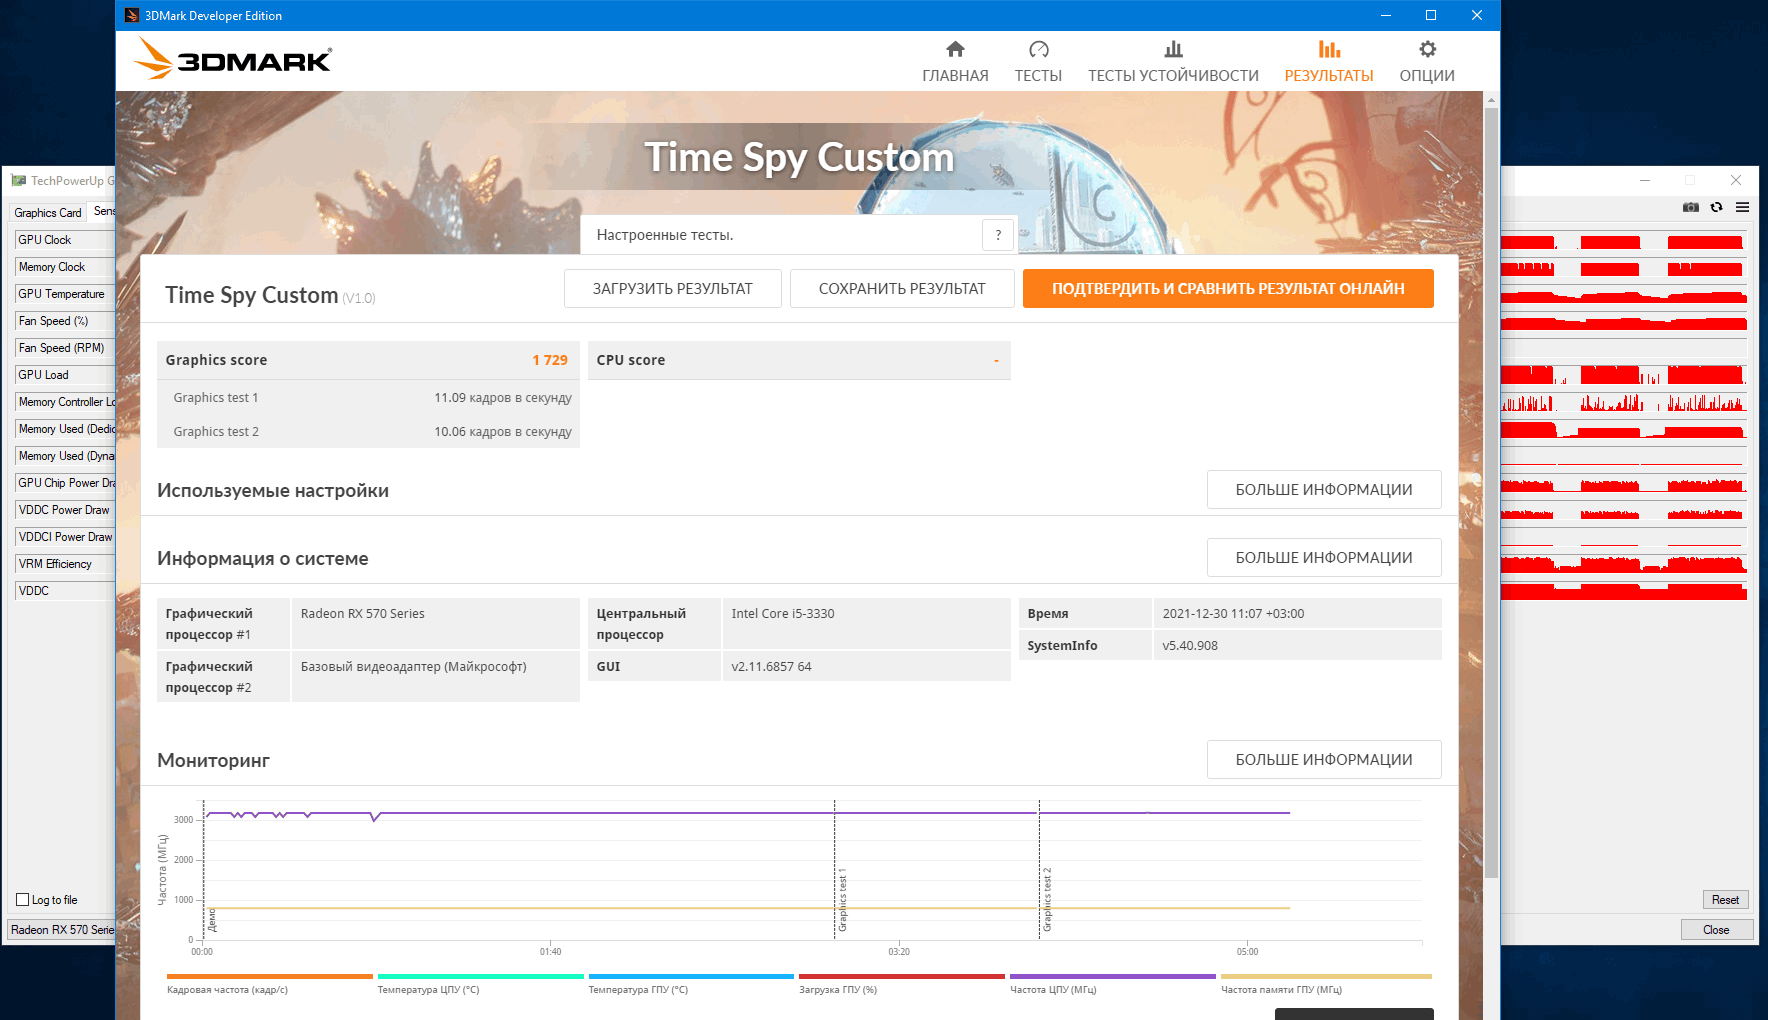
Task: Open the ГЛАВНАЯ home tab
Action: (x=955, y=62)
